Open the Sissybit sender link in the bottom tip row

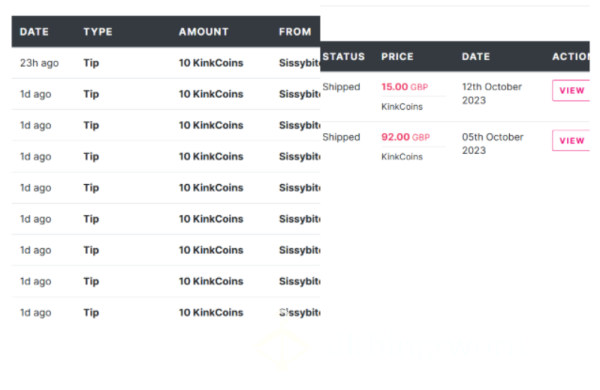300,312
